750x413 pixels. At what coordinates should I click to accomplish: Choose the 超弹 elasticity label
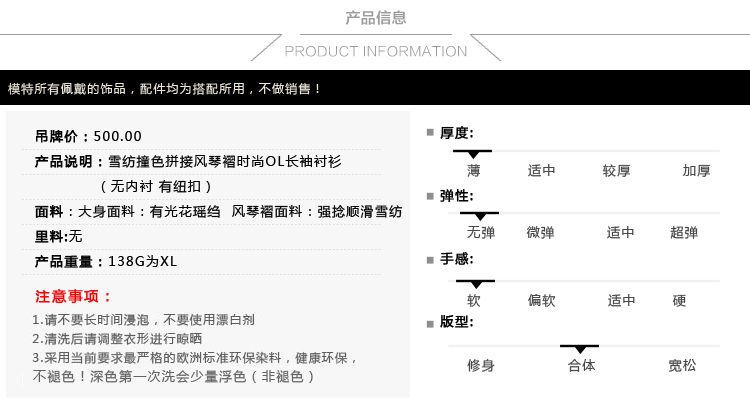tap(684, 233)
